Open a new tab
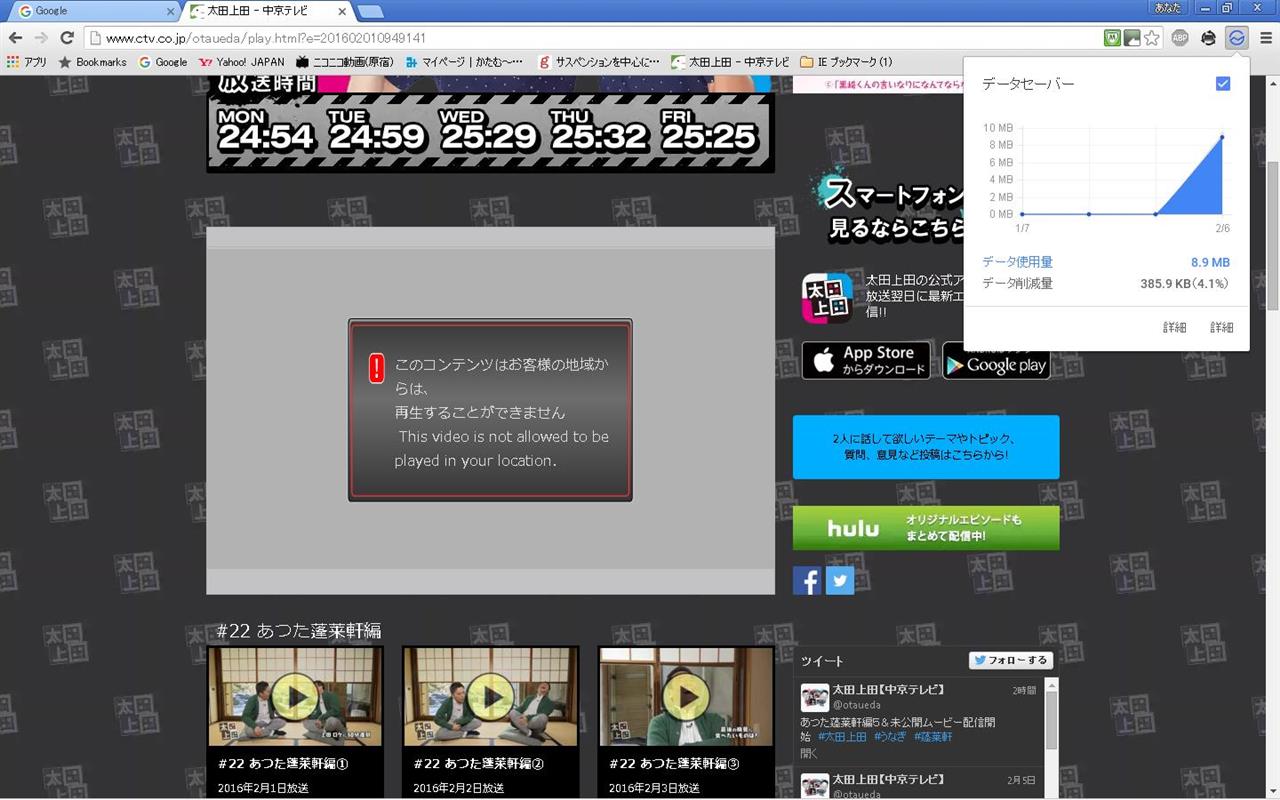1280x800 pixels. [370, 12]
